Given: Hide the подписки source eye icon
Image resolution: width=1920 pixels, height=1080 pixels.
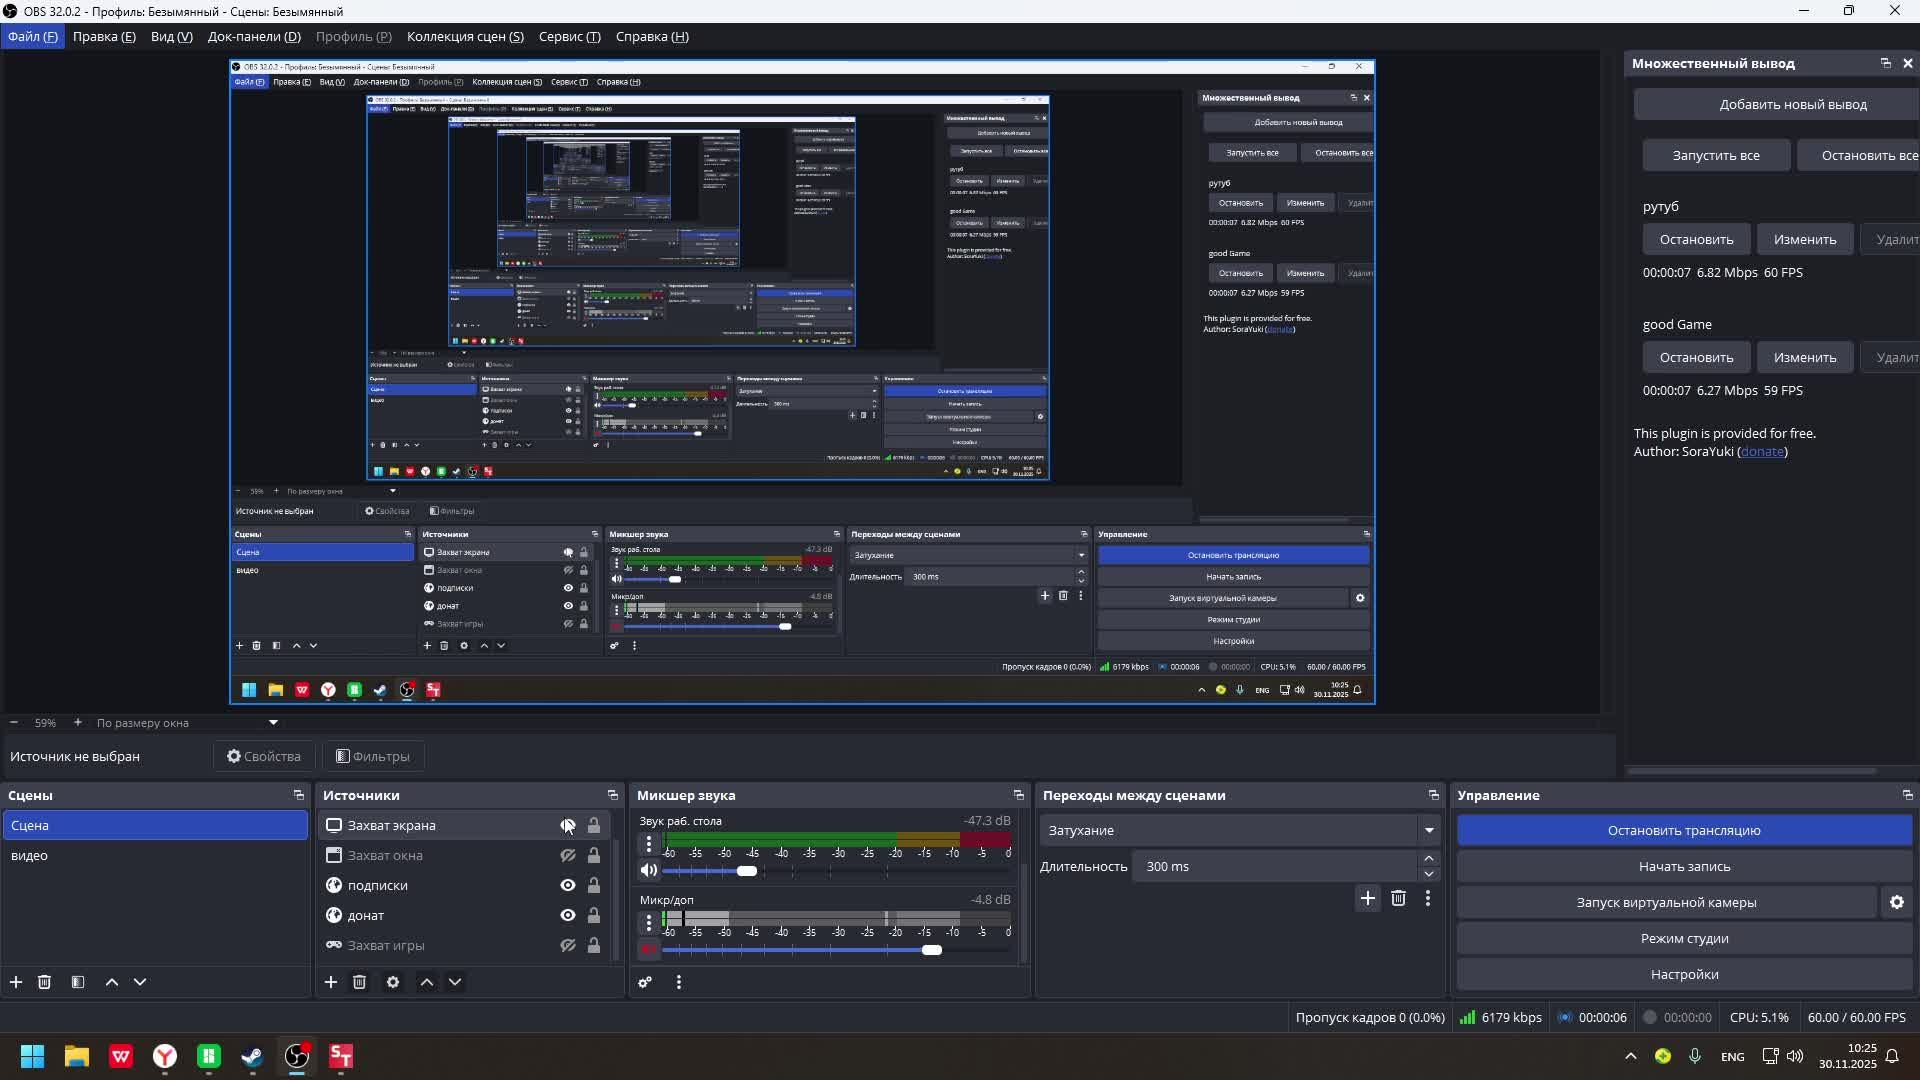Looking at the screenshot, I should click(568, 885).
